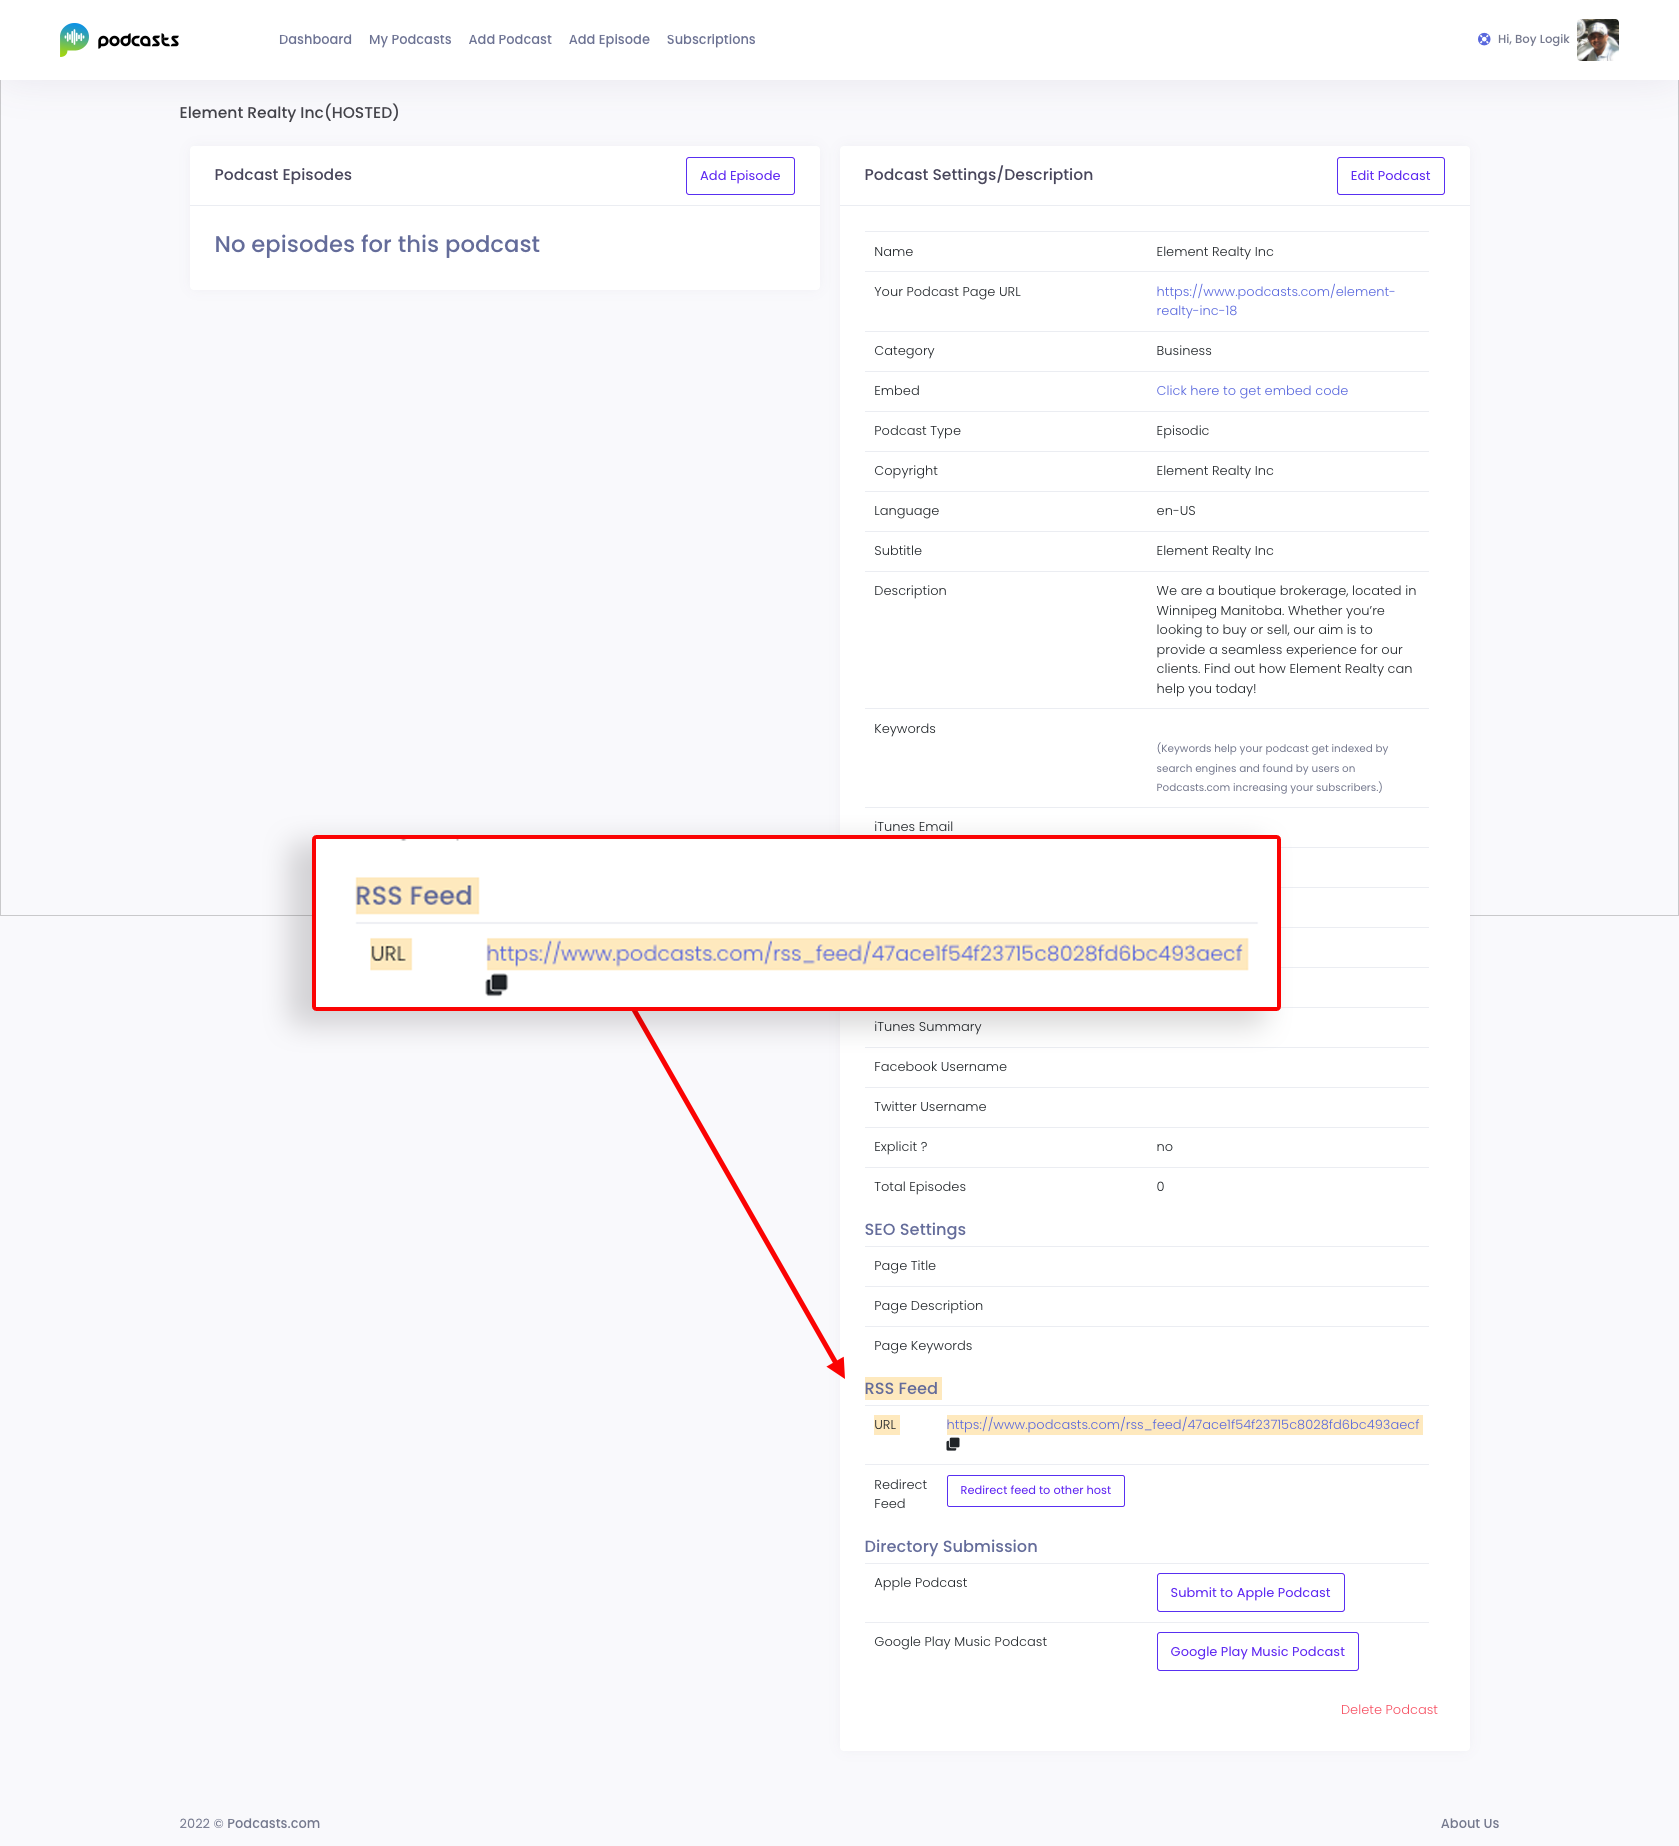Click the Directory Submission heading
The width and height of the screenshot is (1679, 1846).
951,1547
